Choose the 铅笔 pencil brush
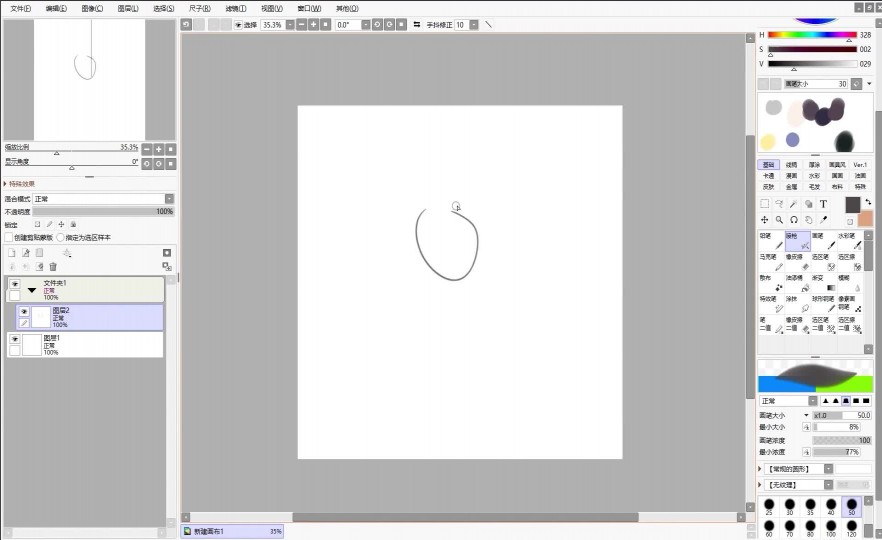 pos(771,241)
